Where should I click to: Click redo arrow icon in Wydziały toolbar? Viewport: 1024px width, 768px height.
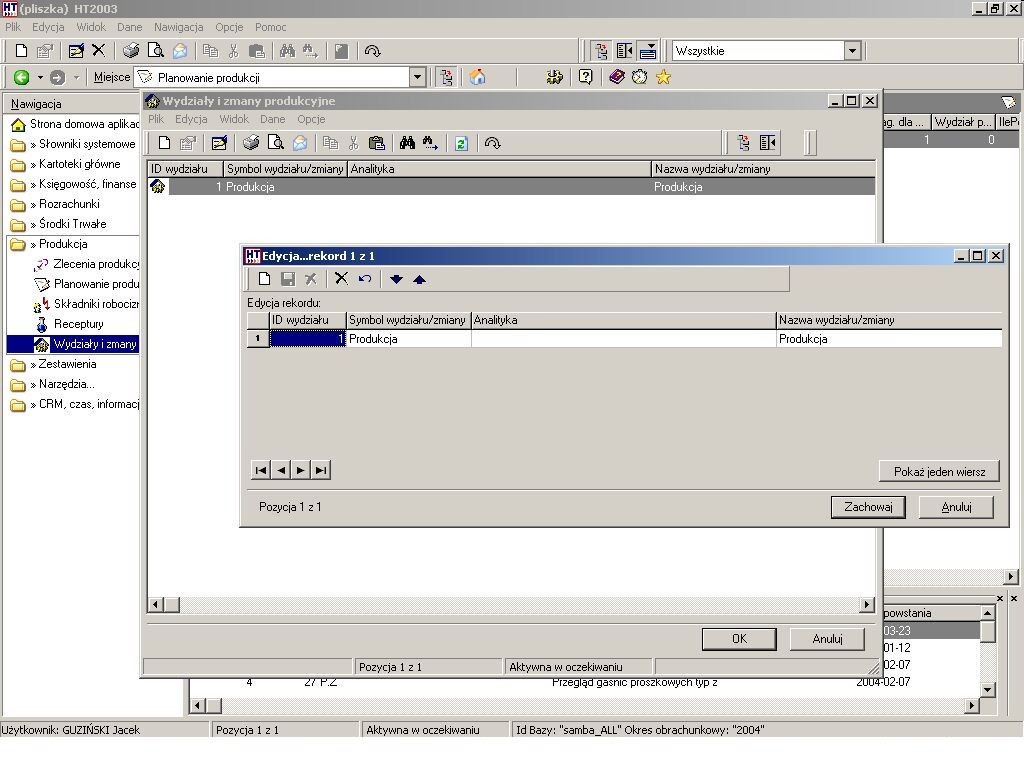[492, 143]
